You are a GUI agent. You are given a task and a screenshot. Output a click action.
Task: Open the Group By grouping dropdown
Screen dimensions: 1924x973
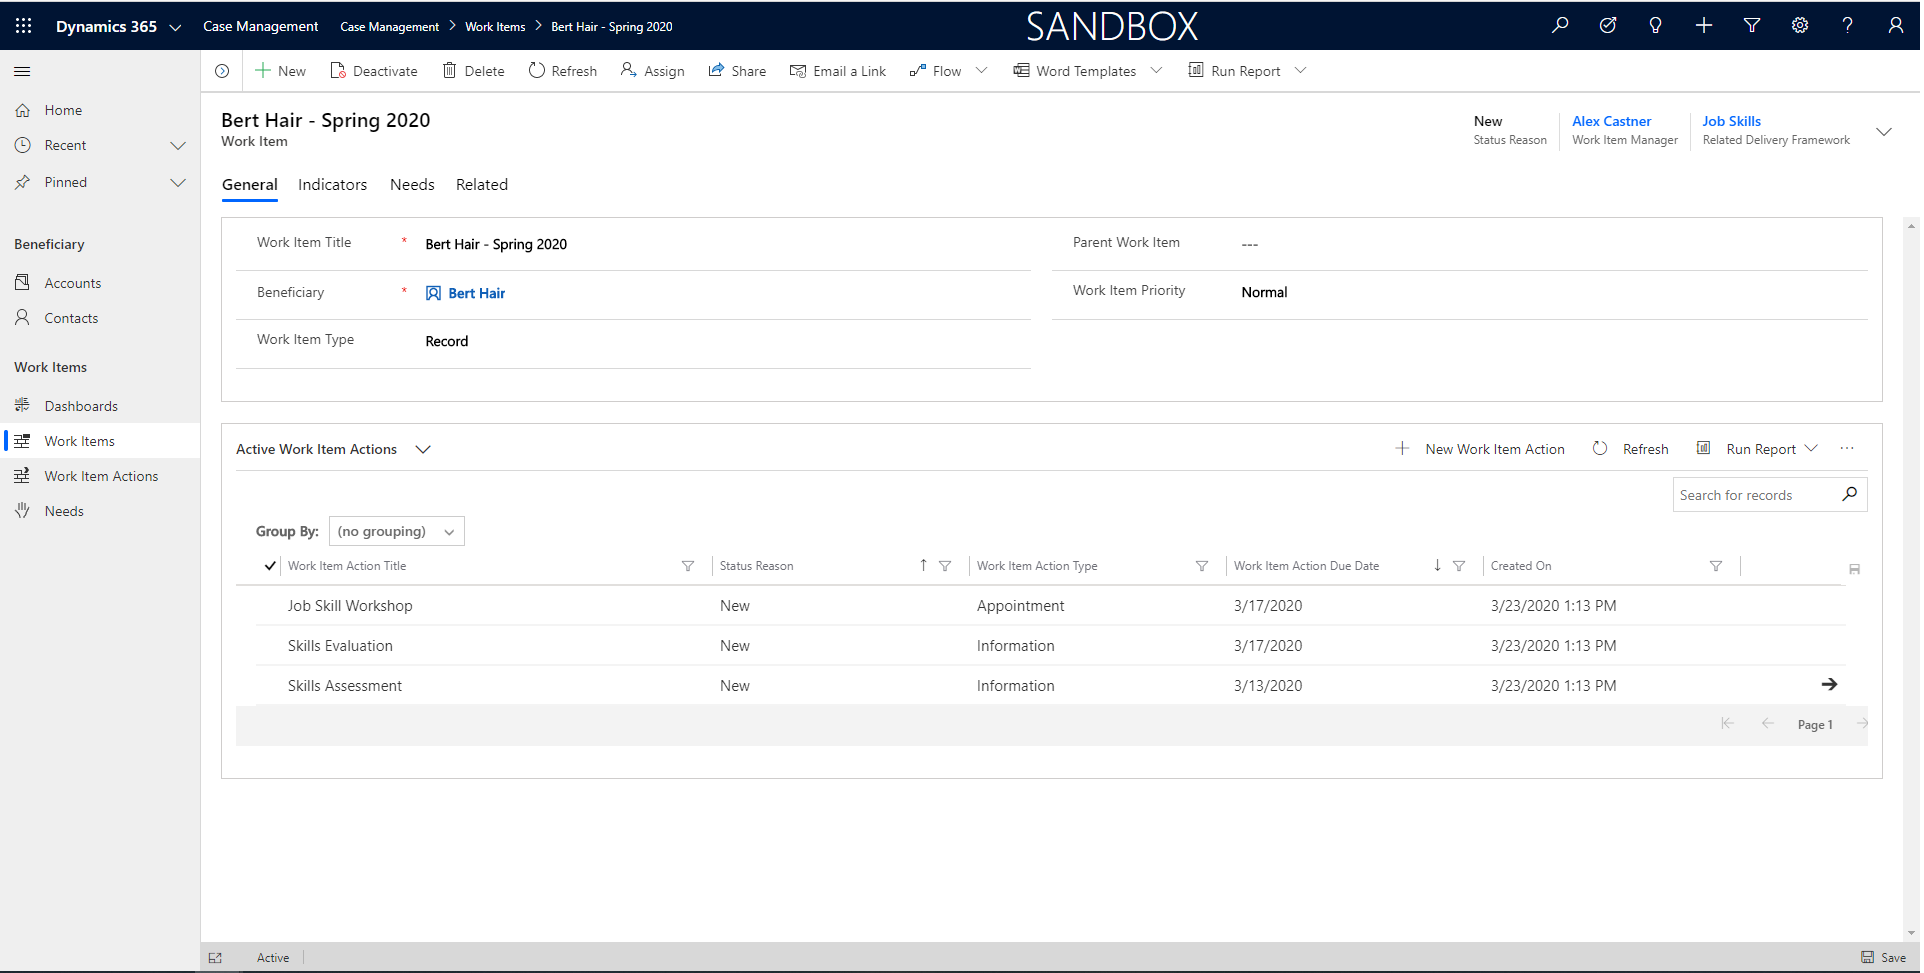pos(396,530)
